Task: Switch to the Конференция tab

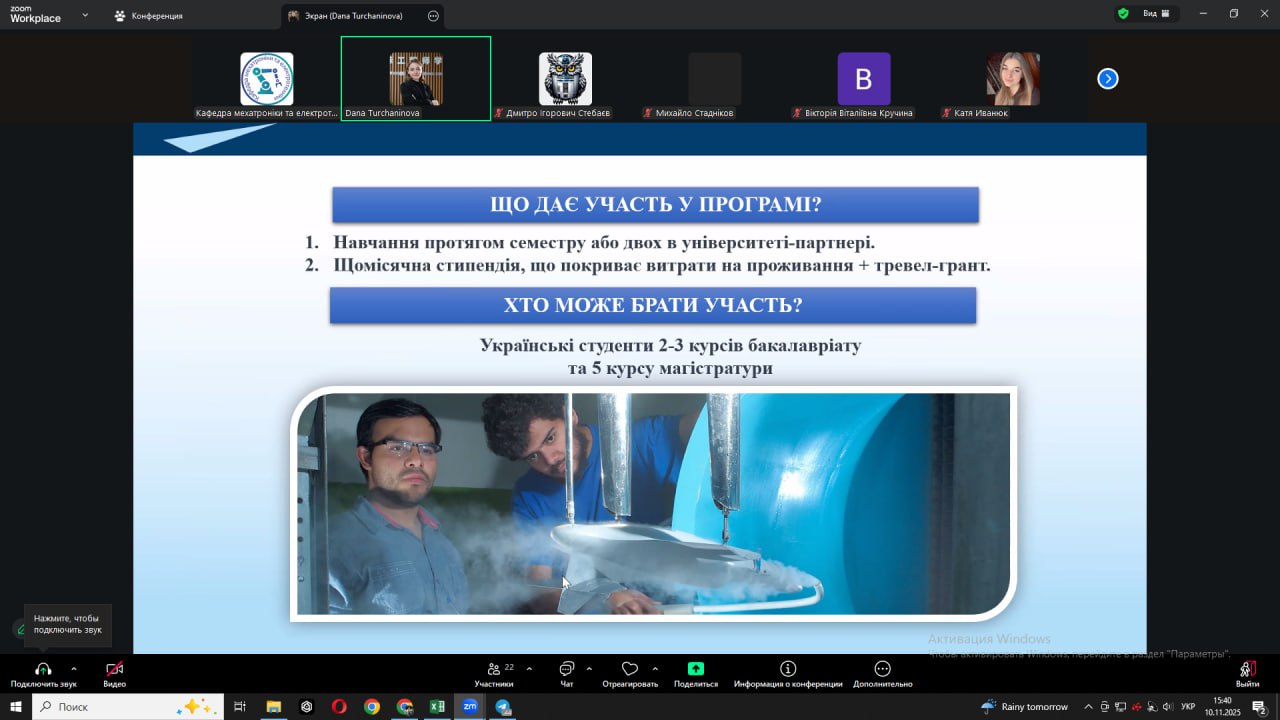Action: pyautogui.click(x=148, y=16)
